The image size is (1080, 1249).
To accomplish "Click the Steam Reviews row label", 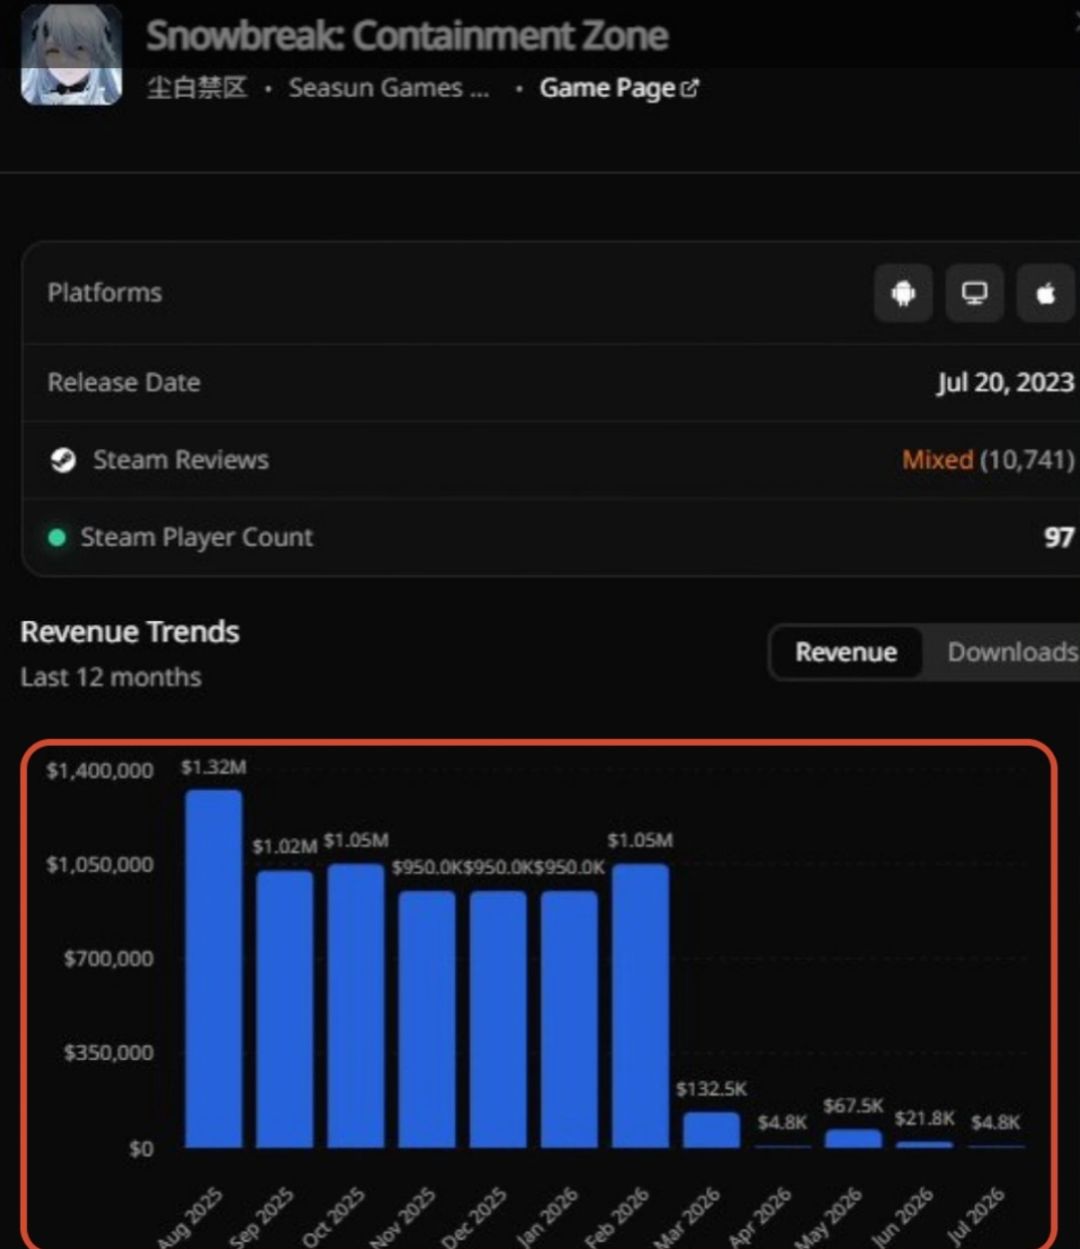I will pos(181,460).
